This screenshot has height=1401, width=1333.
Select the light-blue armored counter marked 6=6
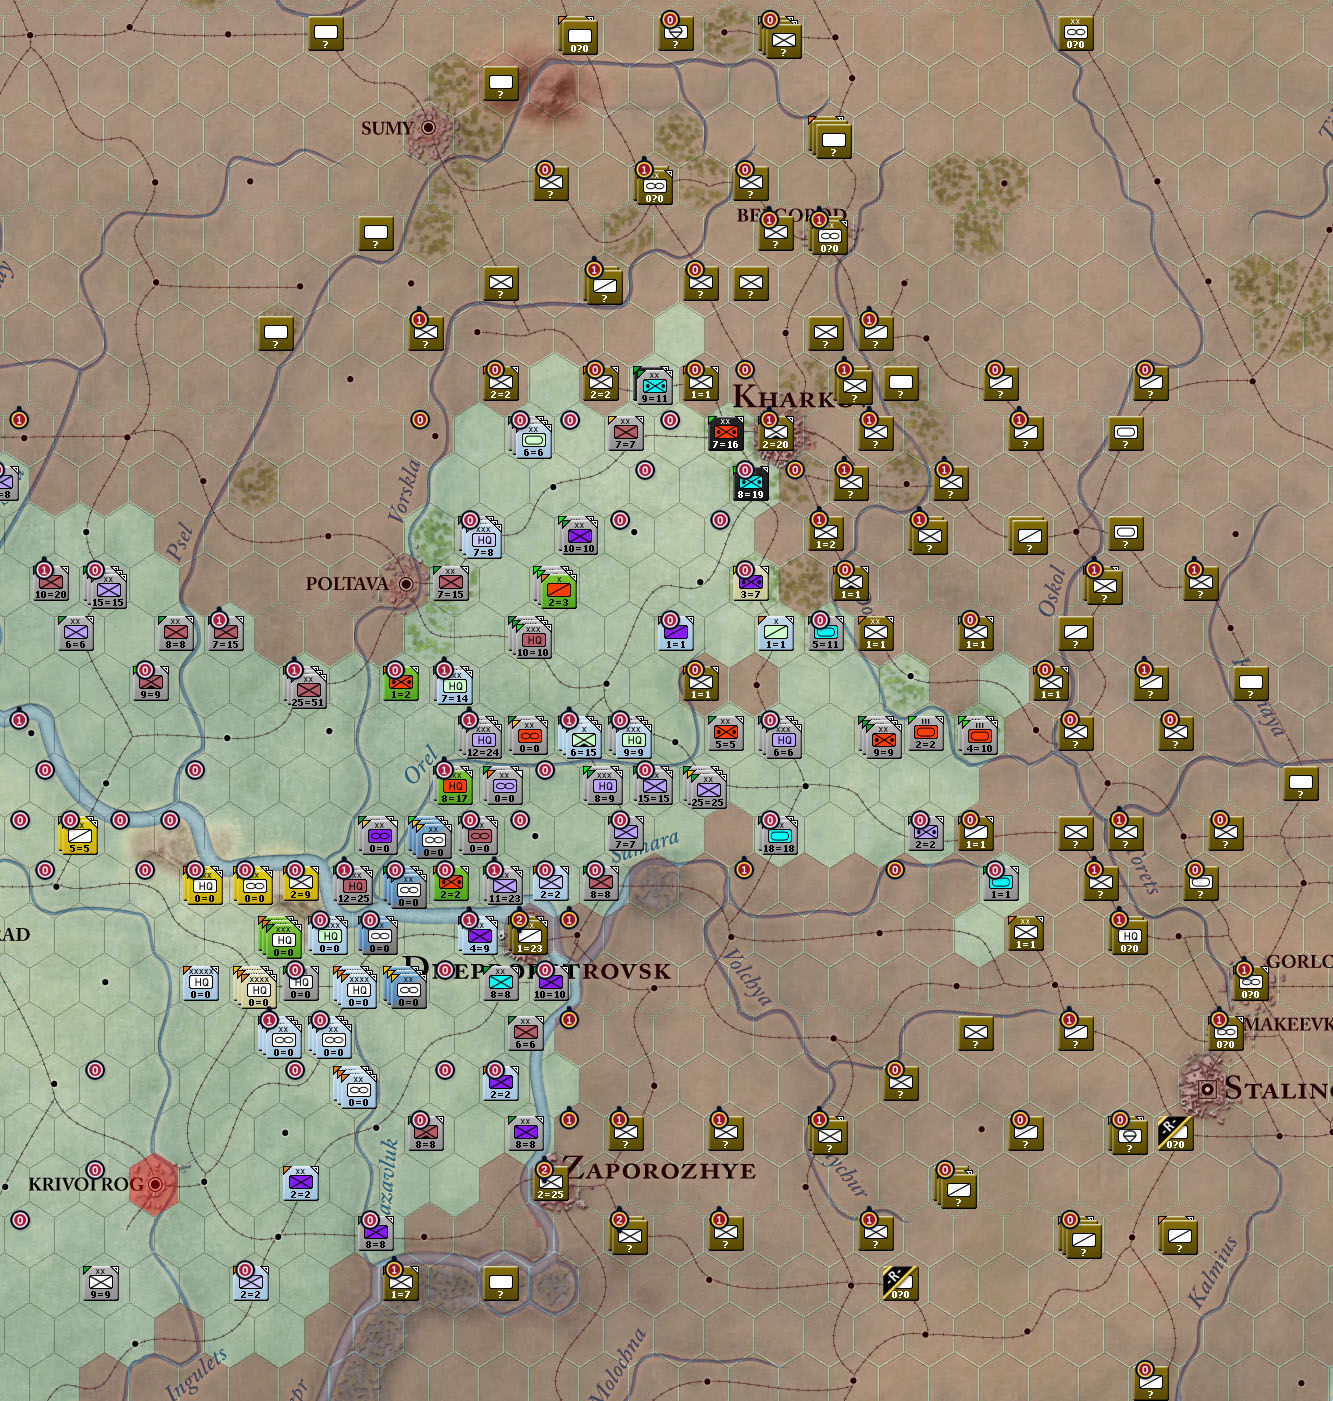click(x=533, y=439)
